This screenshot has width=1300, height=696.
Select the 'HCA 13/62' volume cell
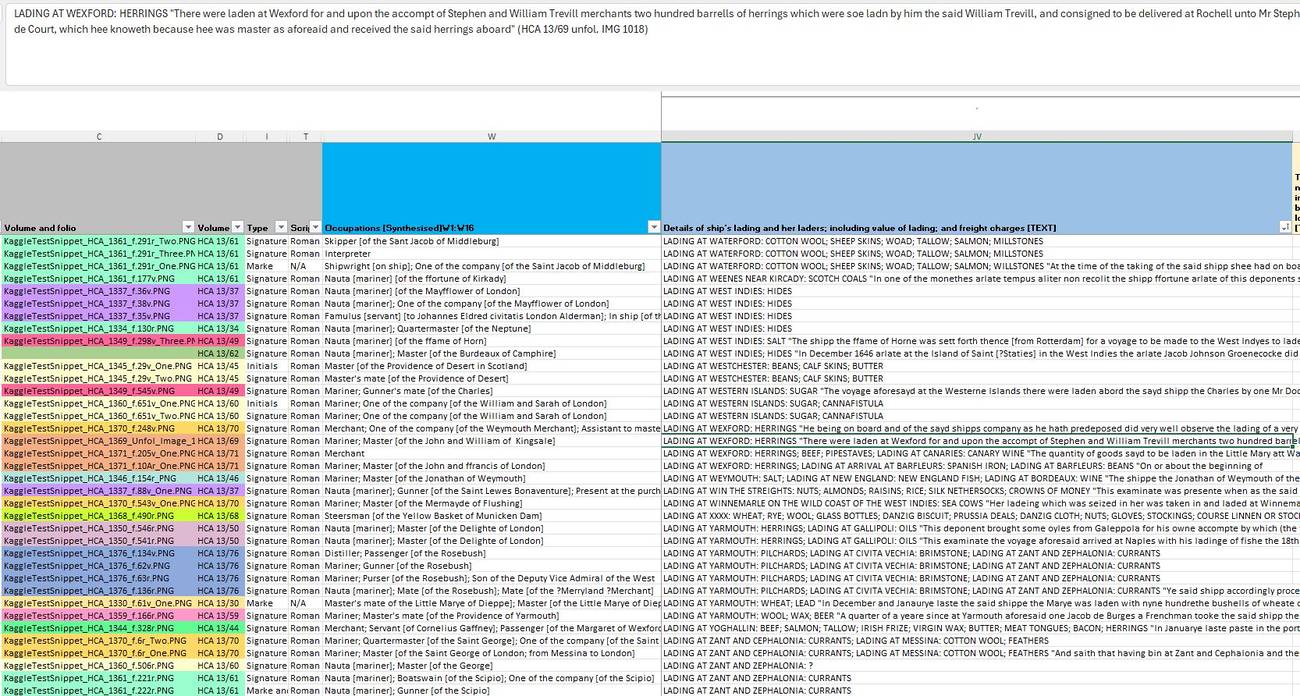coord(220,354)
